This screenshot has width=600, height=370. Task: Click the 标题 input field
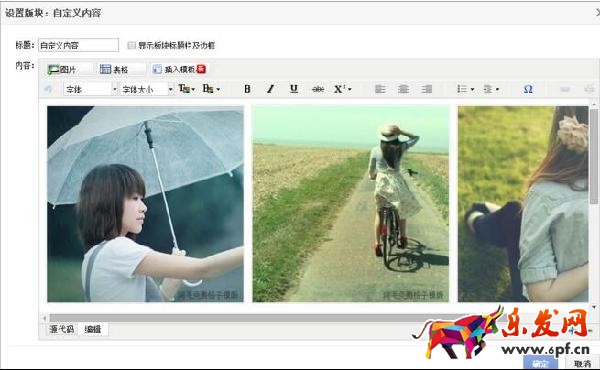tap(78, 45)
